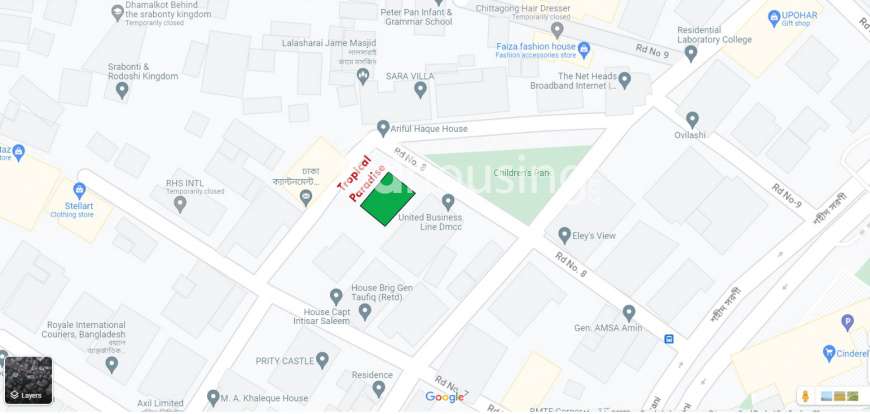This screenshot has width=870, height=414.
Task: Click the Faiza fashion house store pin
Action: click(x=584, y=51)
